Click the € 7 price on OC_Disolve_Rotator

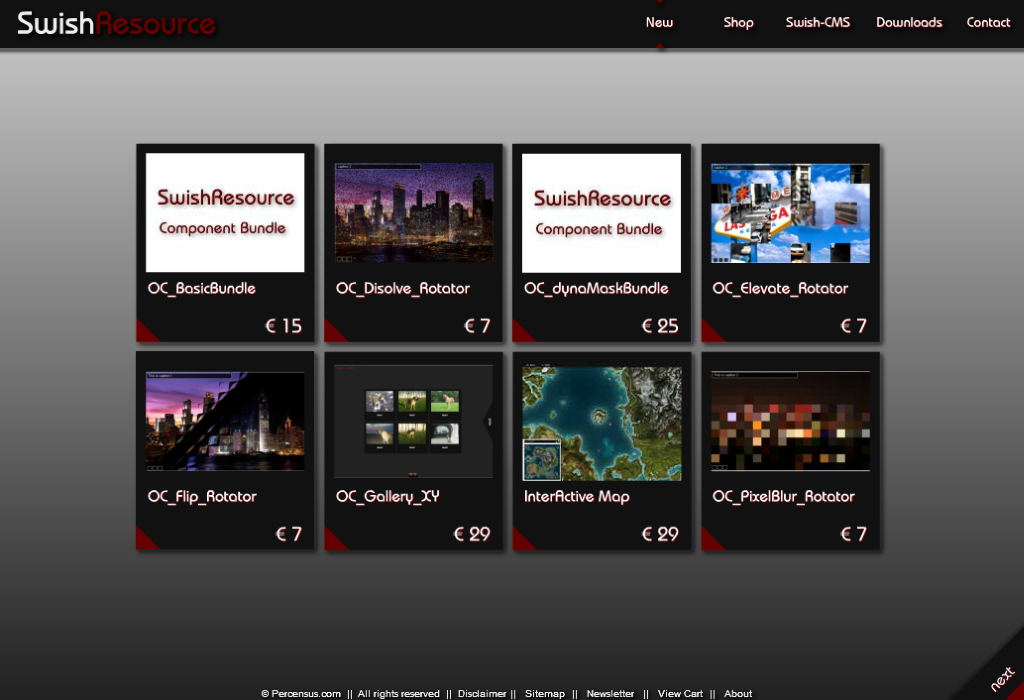click(477, 326)
